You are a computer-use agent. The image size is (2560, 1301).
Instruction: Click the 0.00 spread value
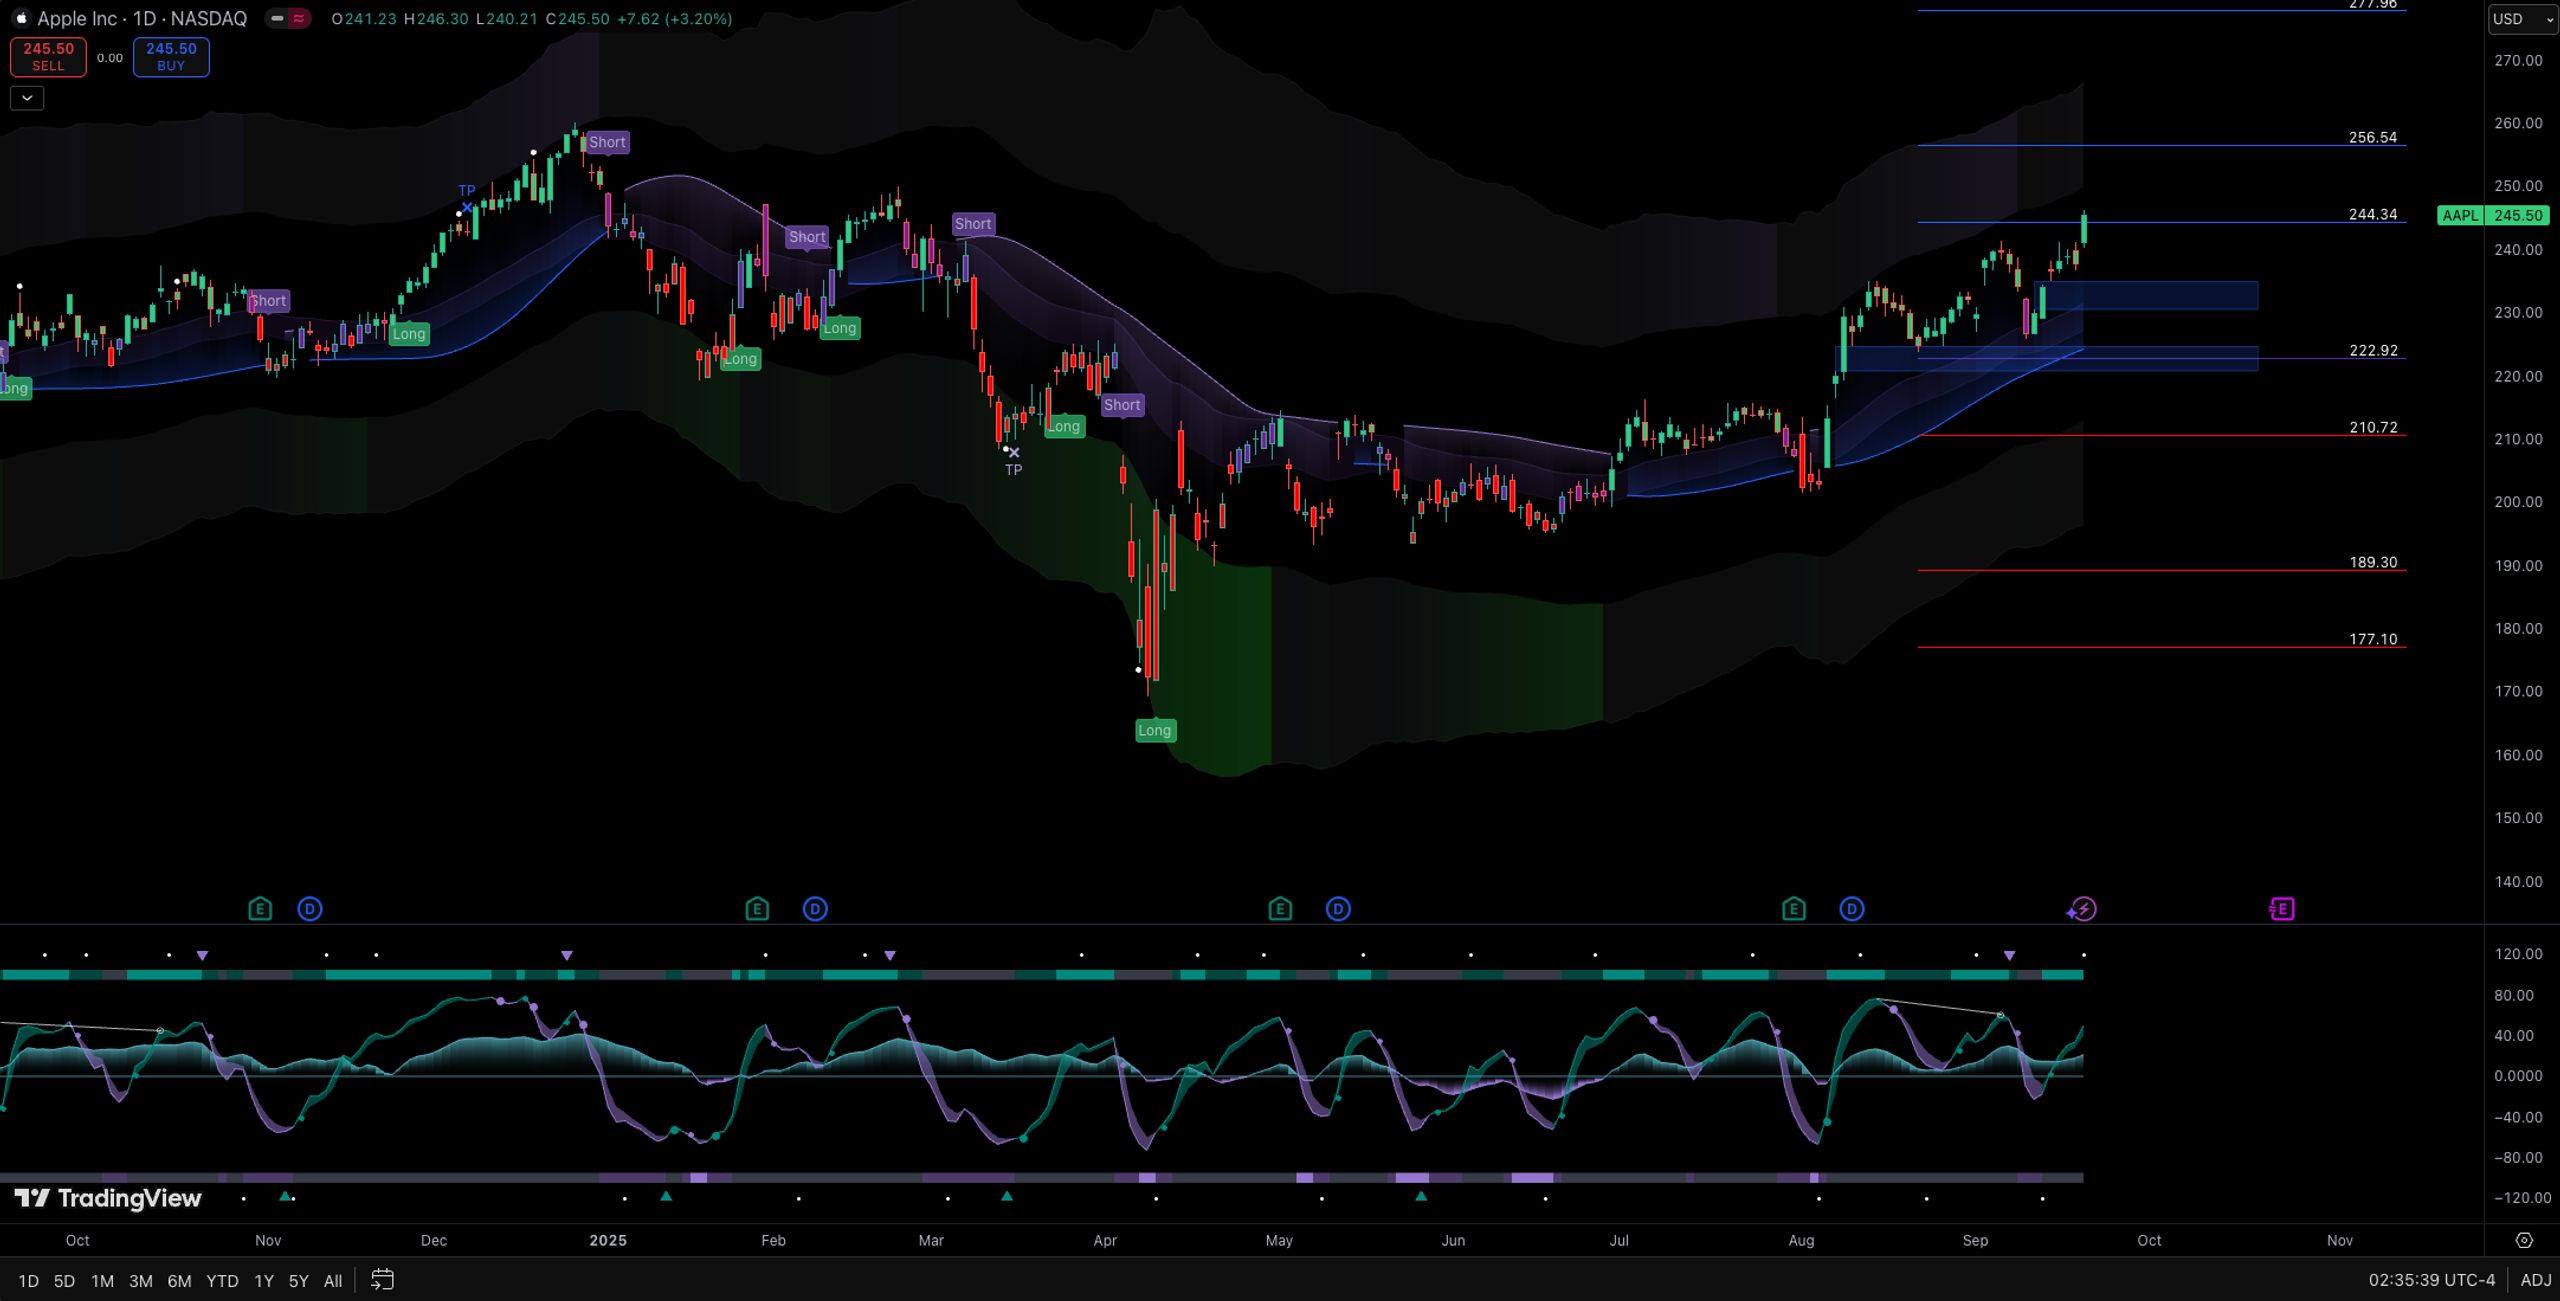point(110,58)
